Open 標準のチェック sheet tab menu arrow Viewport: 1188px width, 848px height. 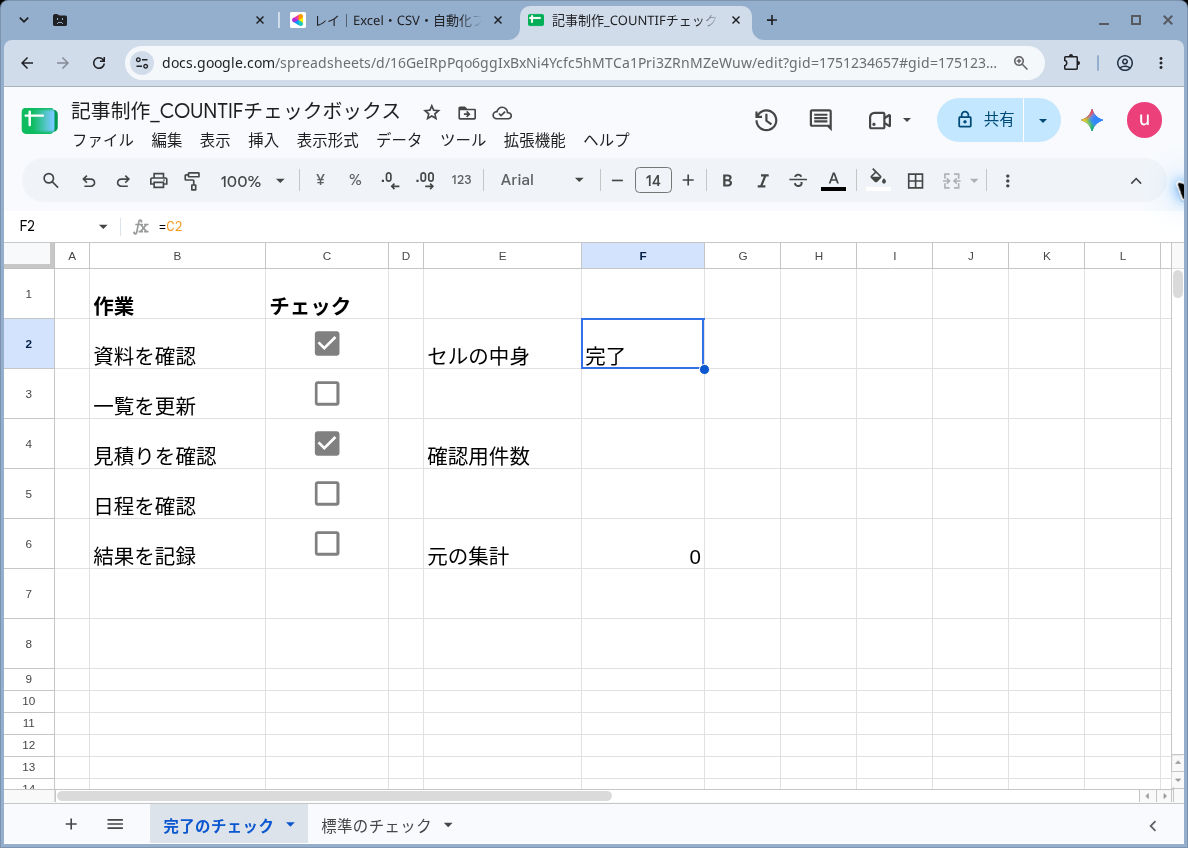click(448, 825)
